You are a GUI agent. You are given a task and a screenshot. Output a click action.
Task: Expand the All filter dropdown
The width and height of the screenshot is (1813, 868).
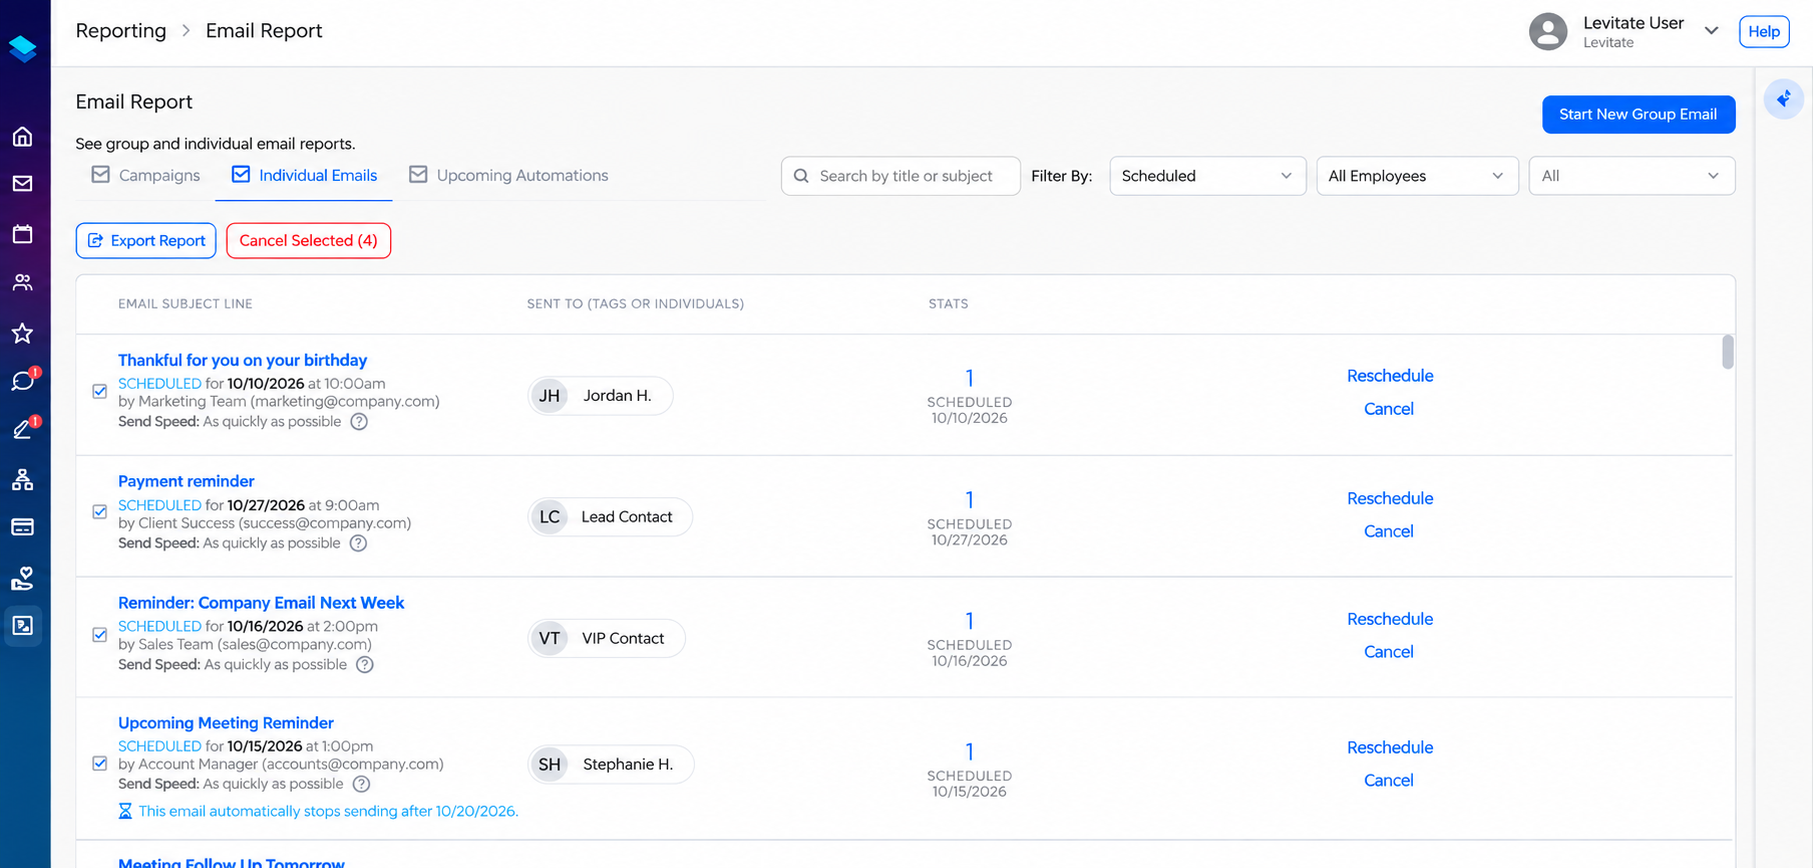click(x=1632, y=176)
